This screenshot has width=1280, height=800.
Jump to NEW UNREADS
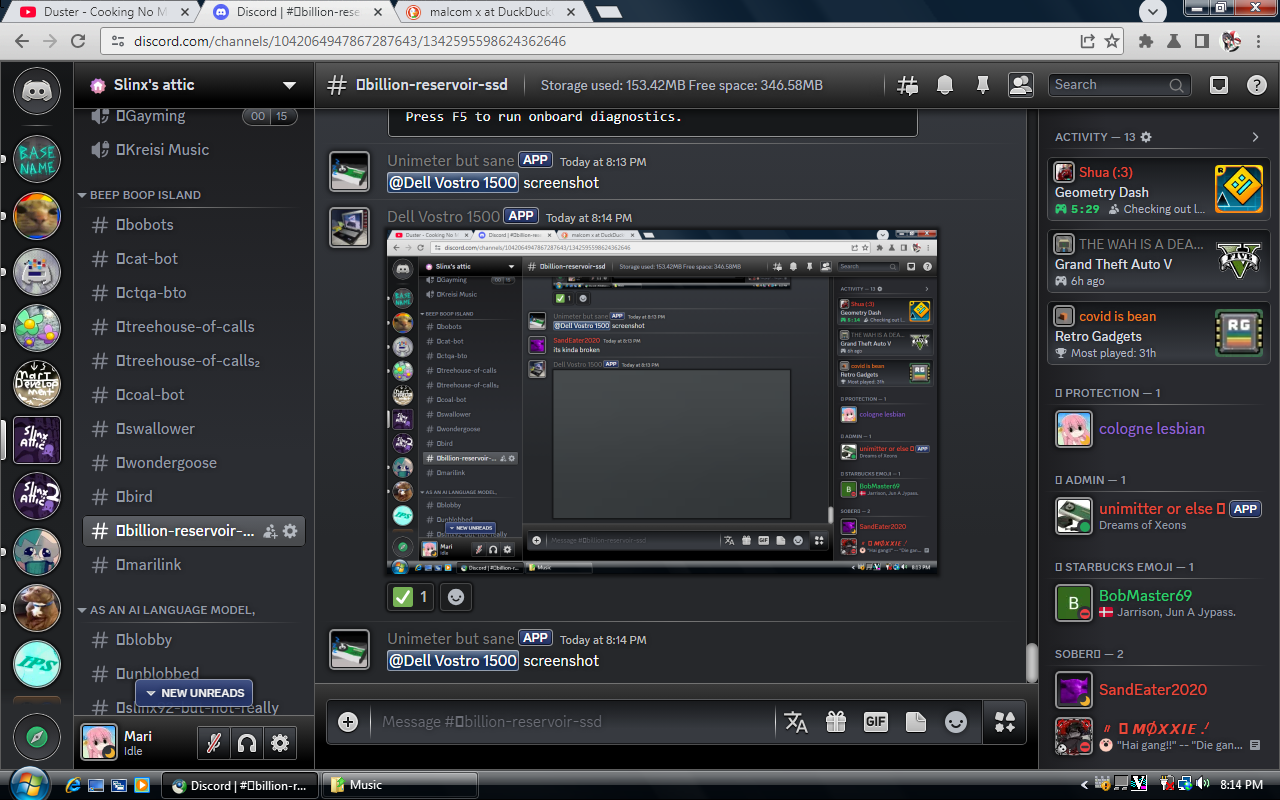(194, 693)
